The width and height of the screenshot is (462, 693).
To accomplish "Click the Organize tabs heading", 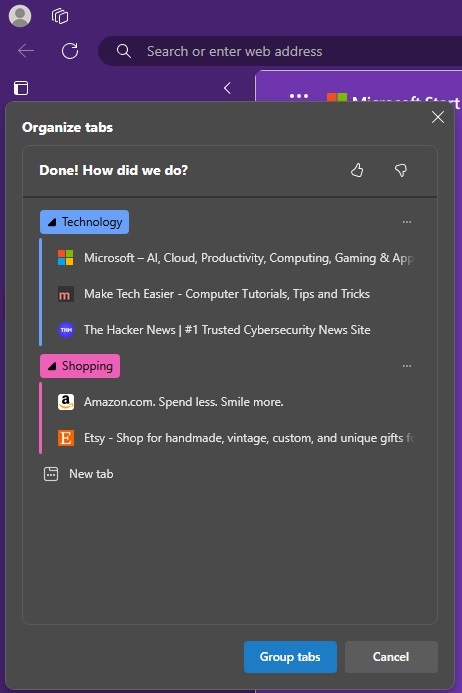I will tap(68, 127).
